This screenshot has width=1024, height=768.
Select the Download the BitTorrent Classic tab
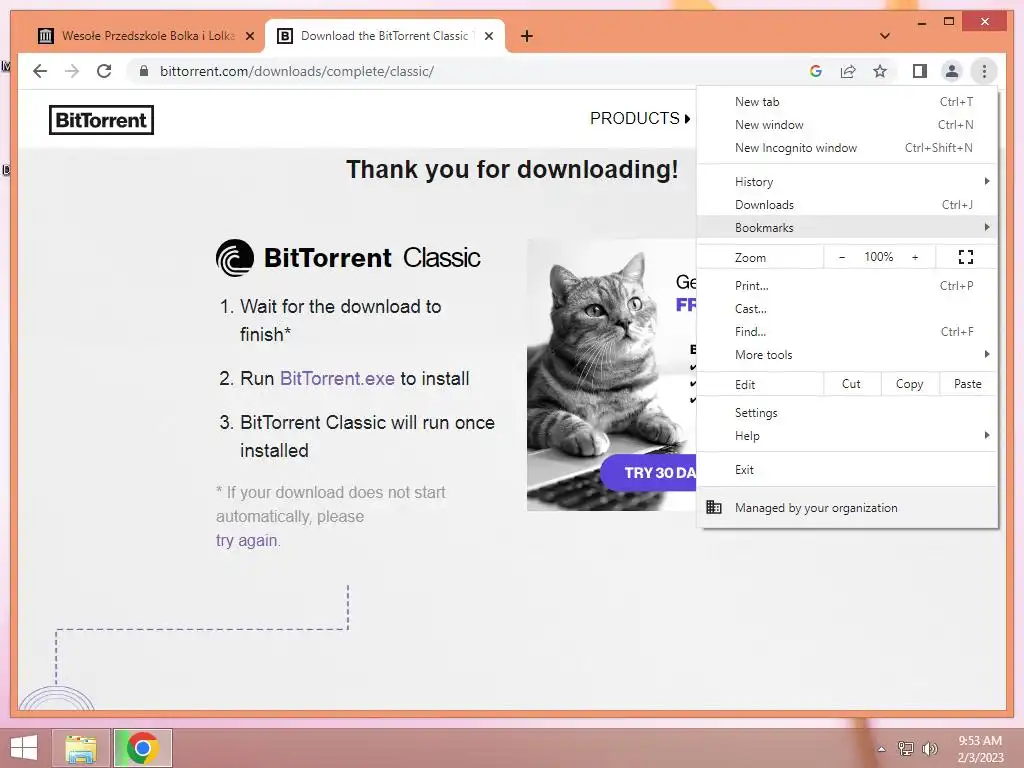click(x=385, y=36)
